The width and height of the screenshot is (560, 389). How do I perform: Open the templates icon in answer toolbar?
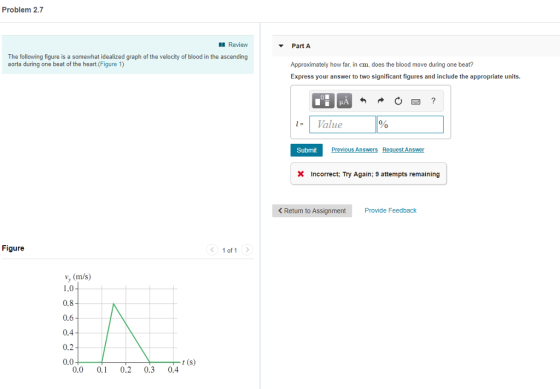point(323,101)
